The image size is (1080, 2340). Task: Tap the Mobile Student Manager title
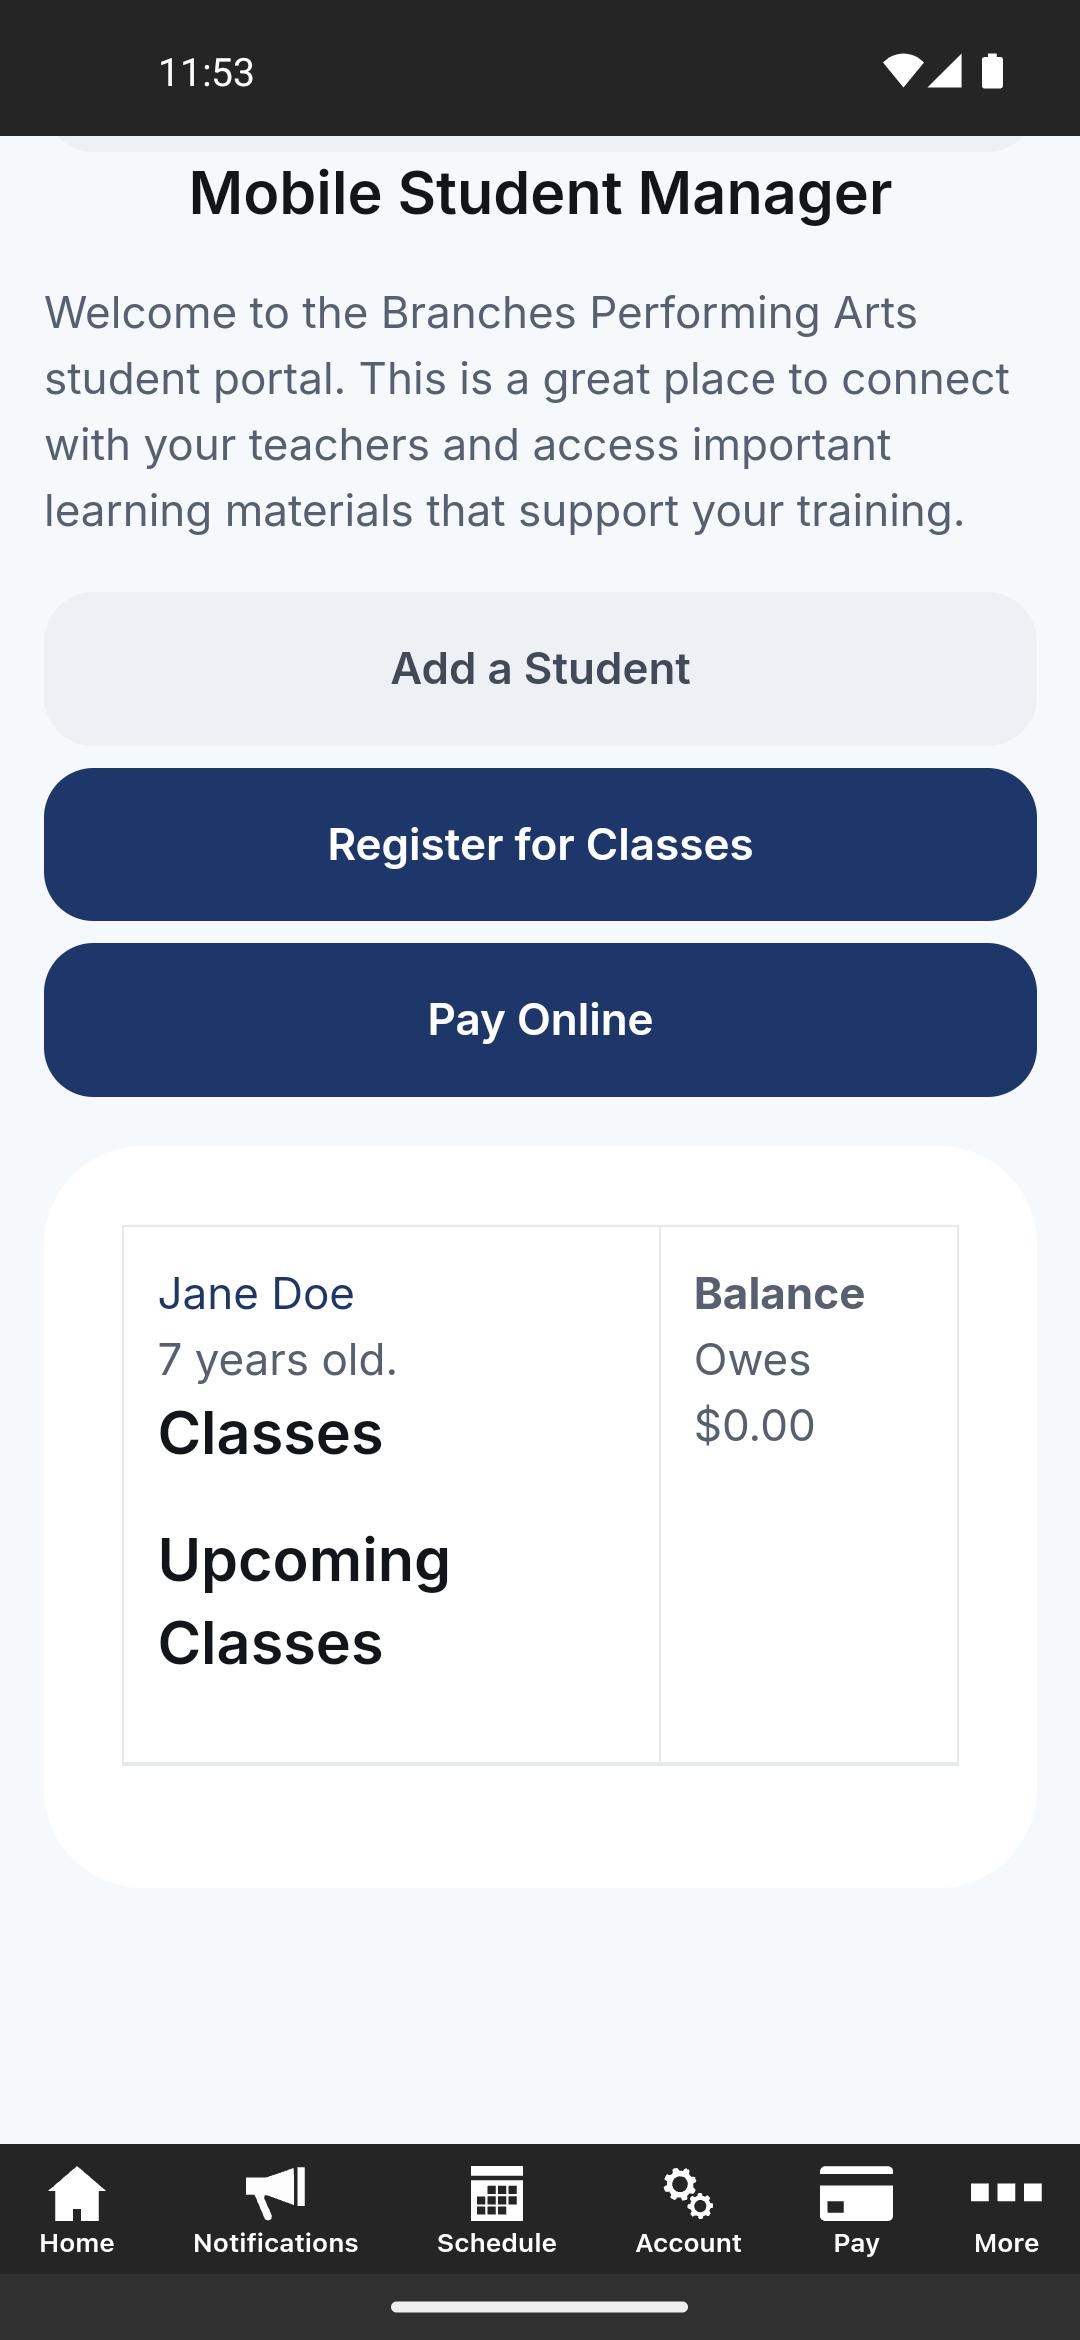(540, 193)
